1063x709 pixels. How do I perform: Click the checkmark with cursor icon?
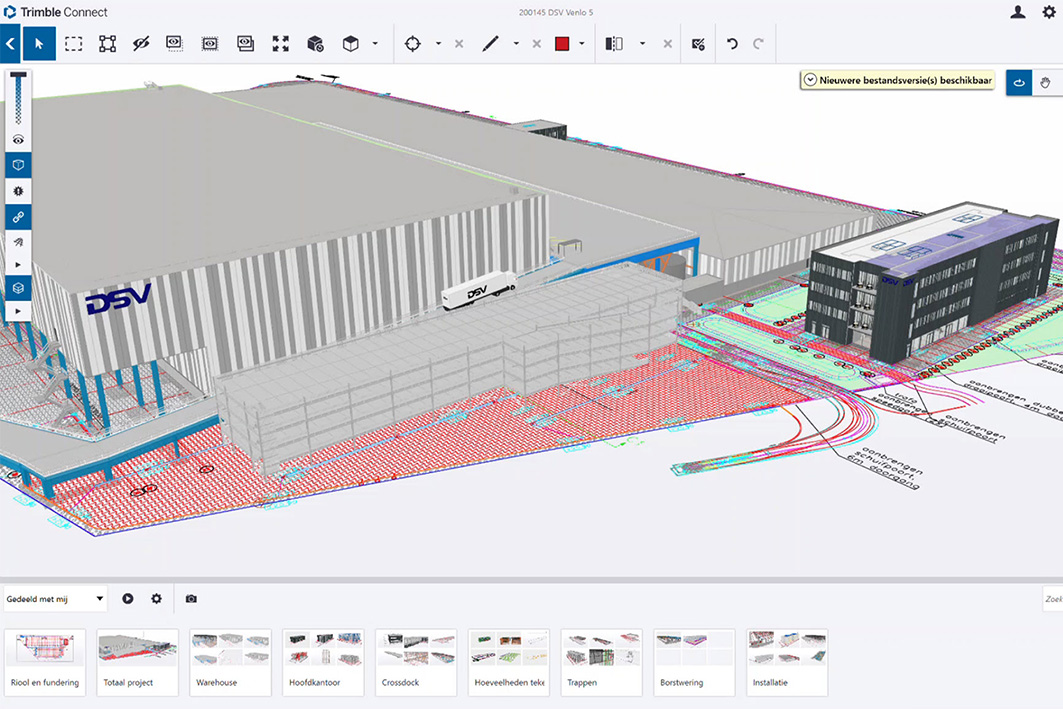click(698, 44)
